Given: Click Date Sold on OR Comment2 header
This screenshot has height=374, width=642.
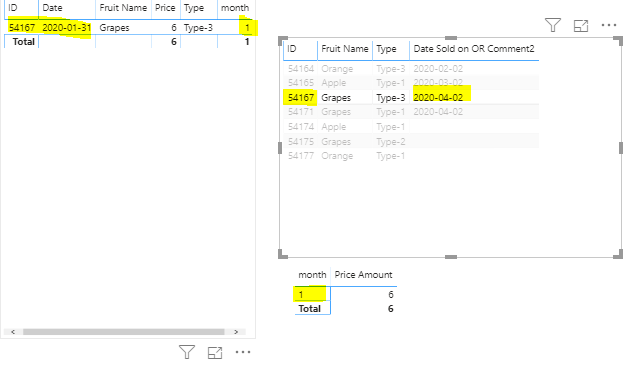Looking at the screenshot, I should tap(474, 49).
